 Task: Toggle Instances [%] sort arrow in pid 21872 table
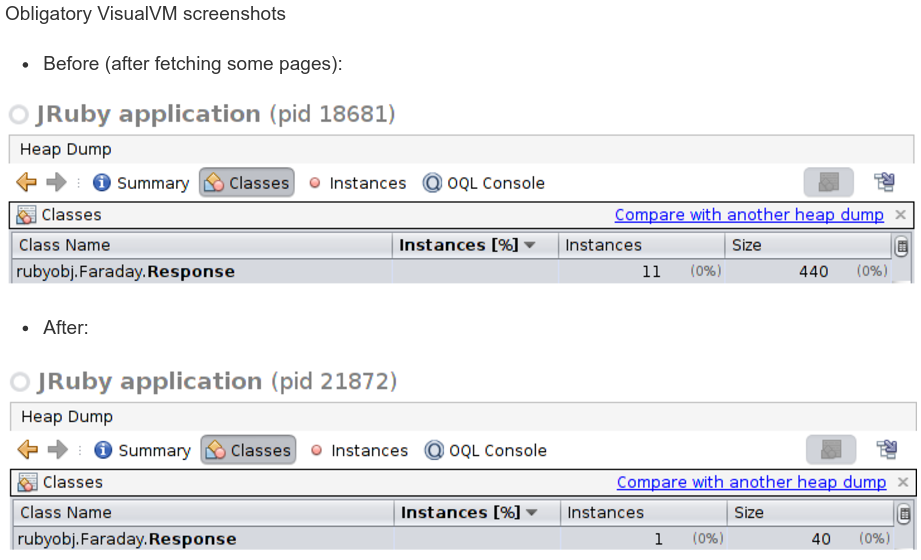532,512
